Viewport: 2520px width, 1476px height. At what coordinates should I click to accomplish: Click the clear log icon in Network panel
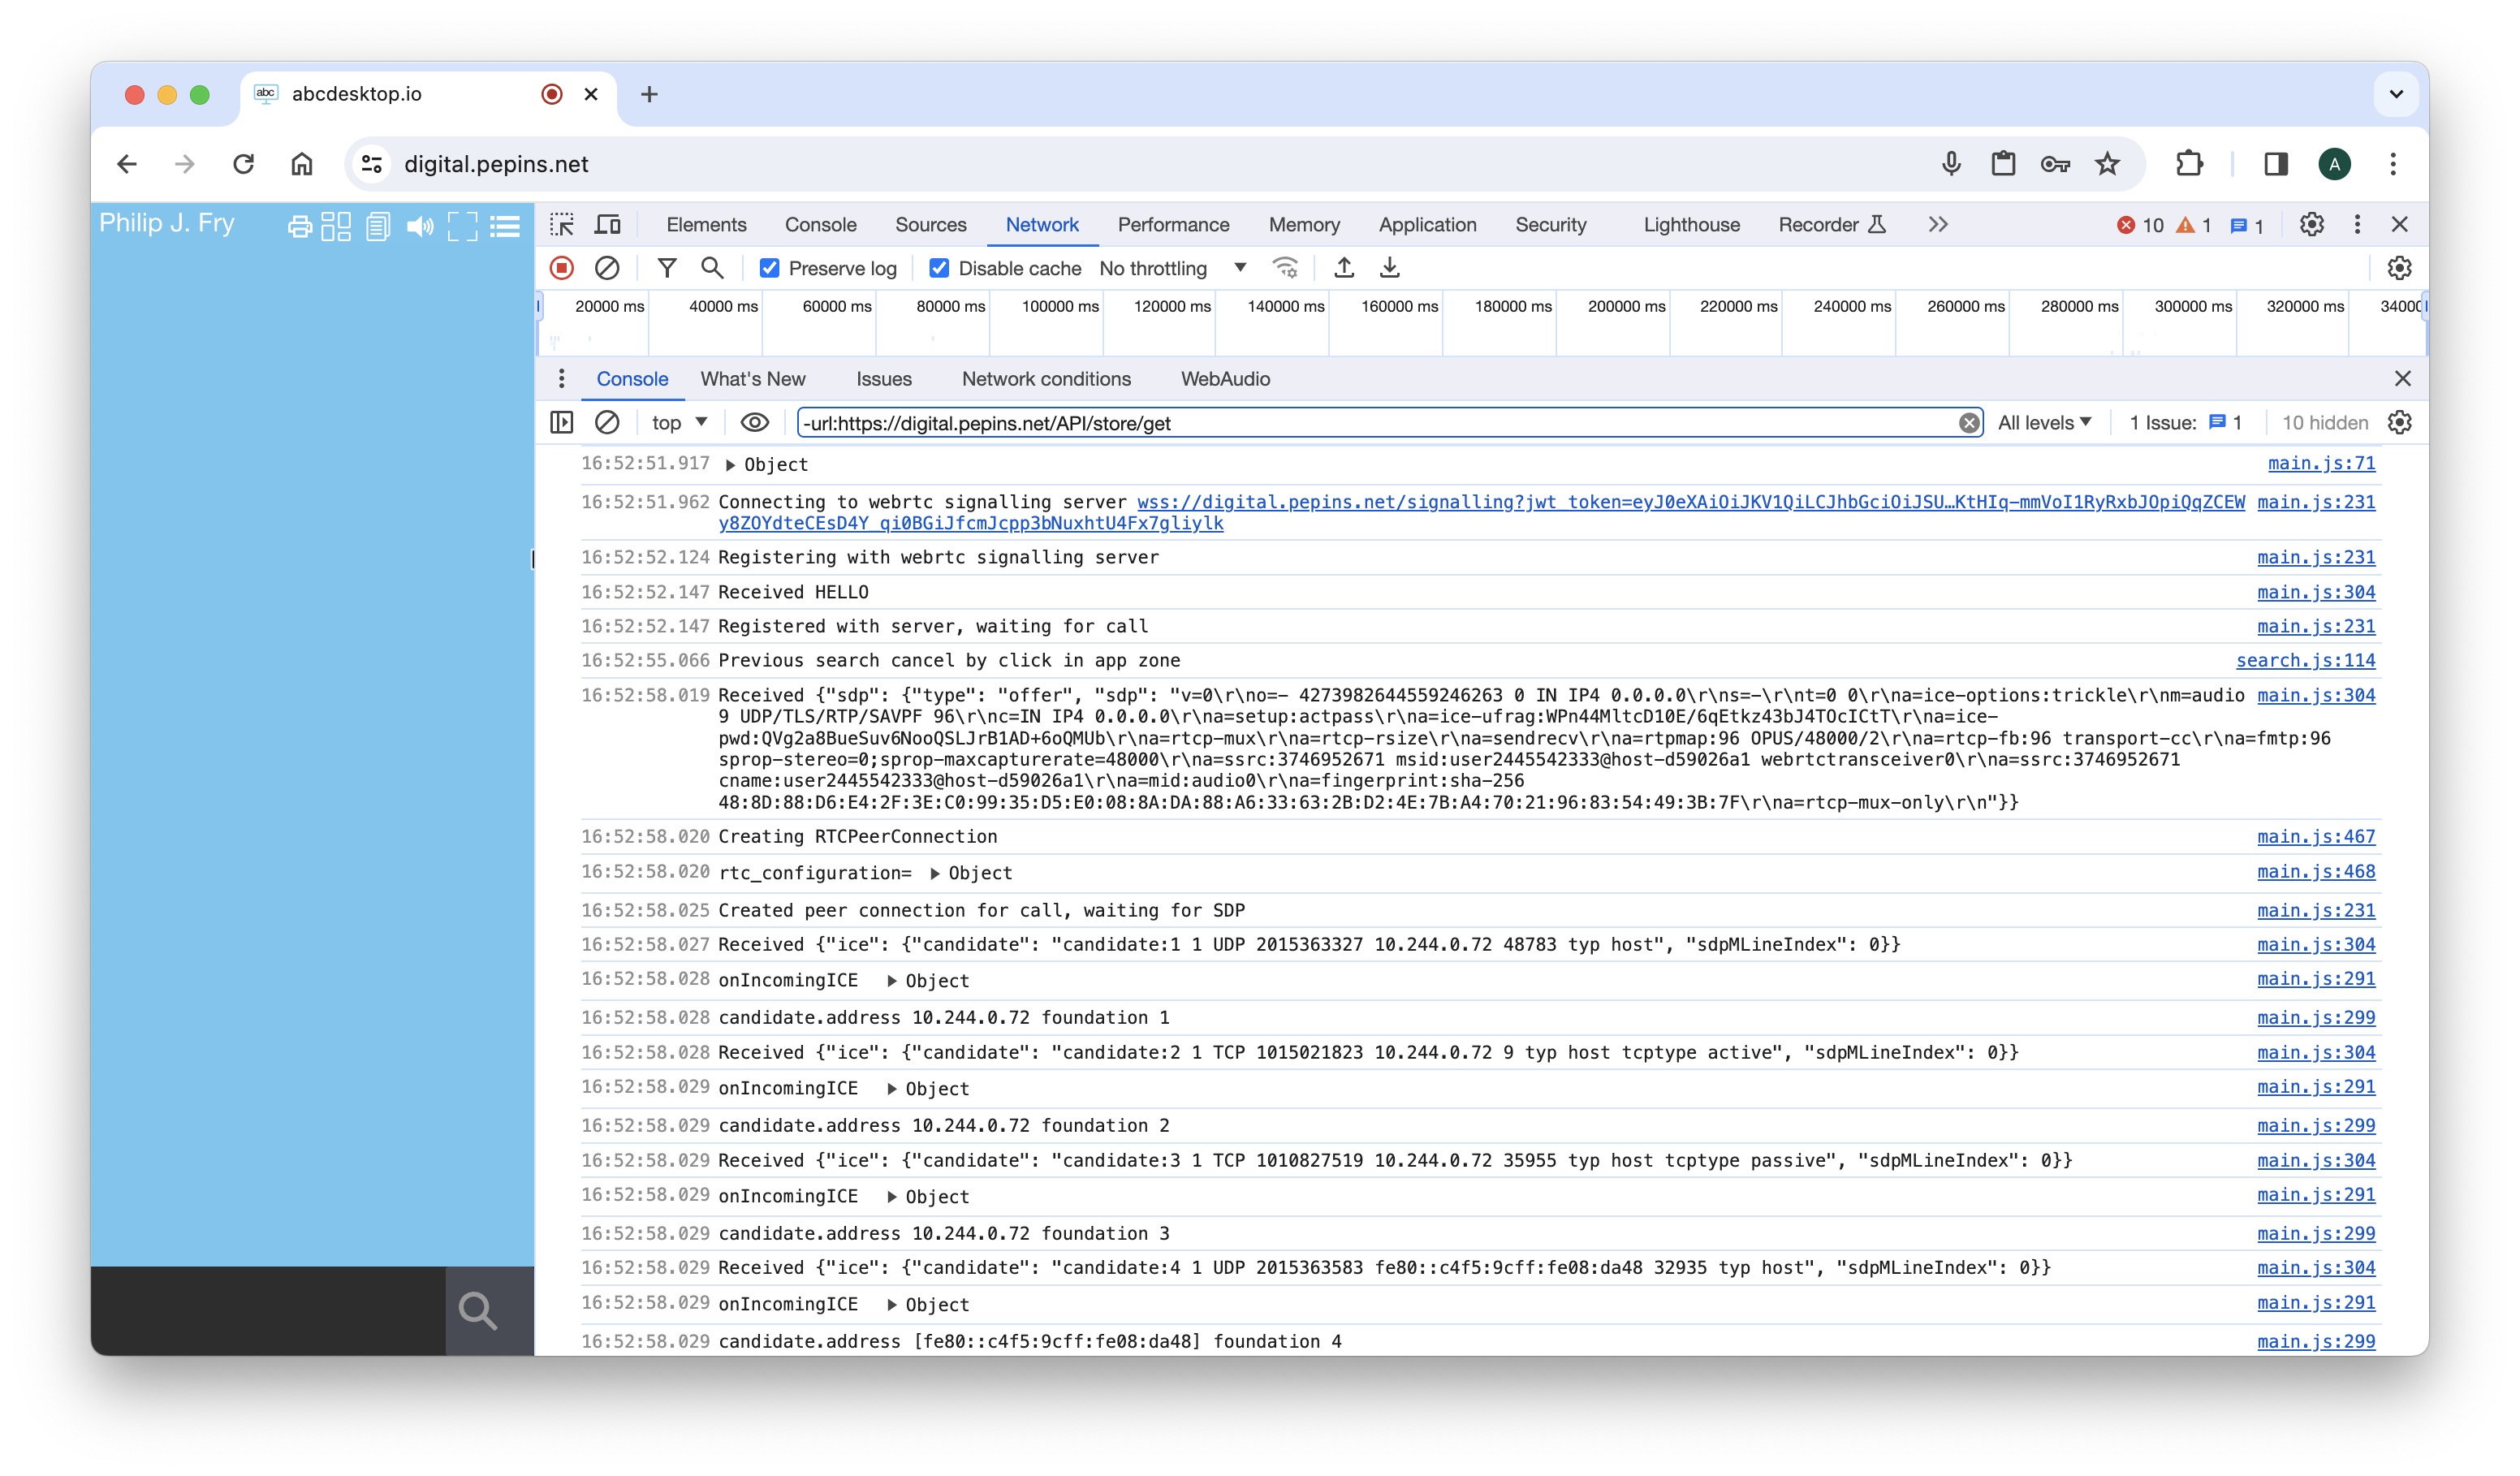coord(606,267)
